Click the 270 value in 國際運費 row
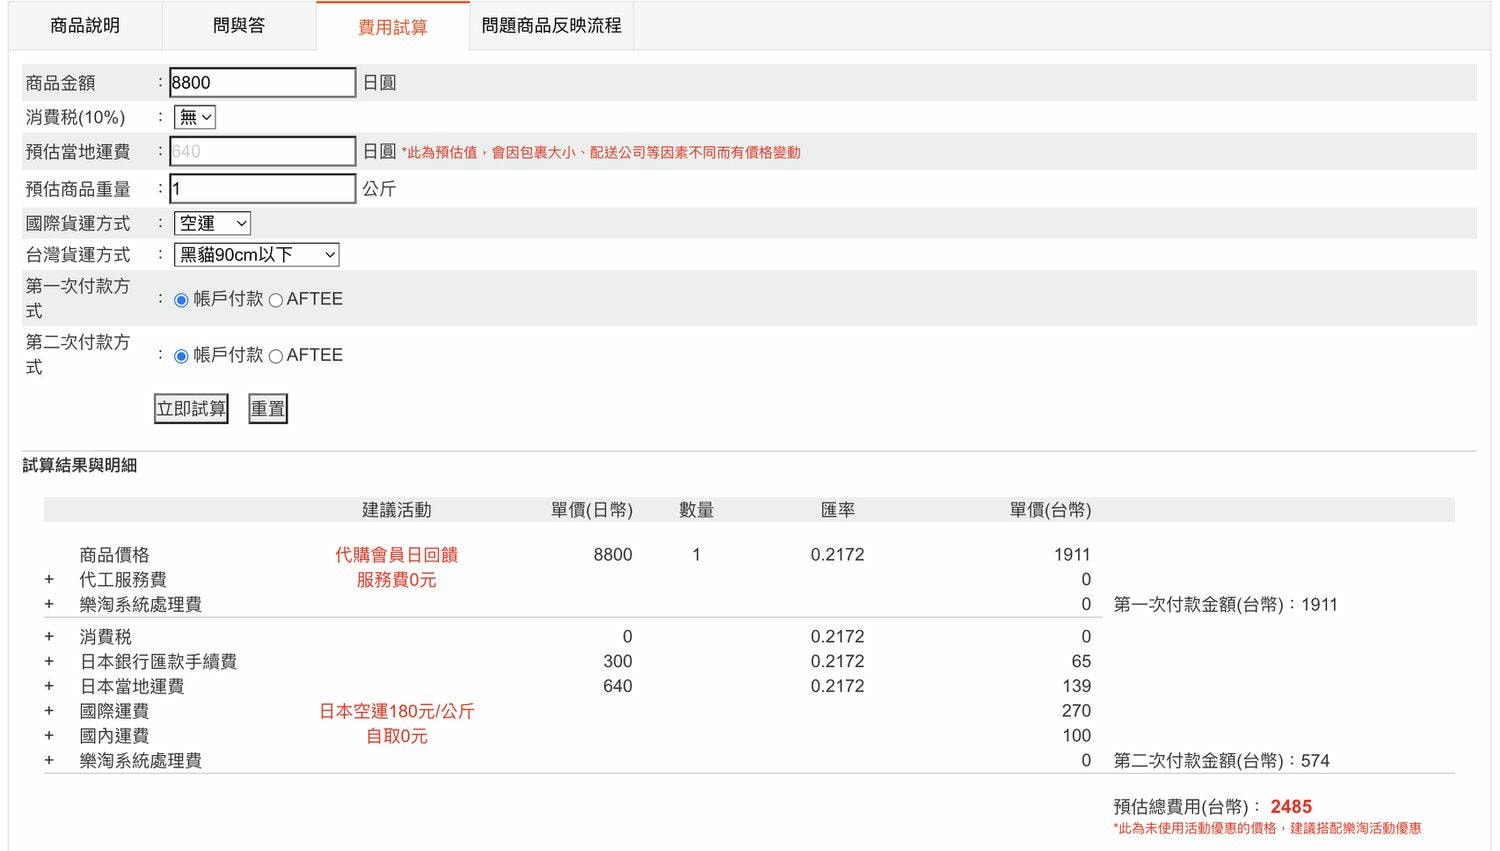The image size is (1500, 851). [x=1076, y=711]
